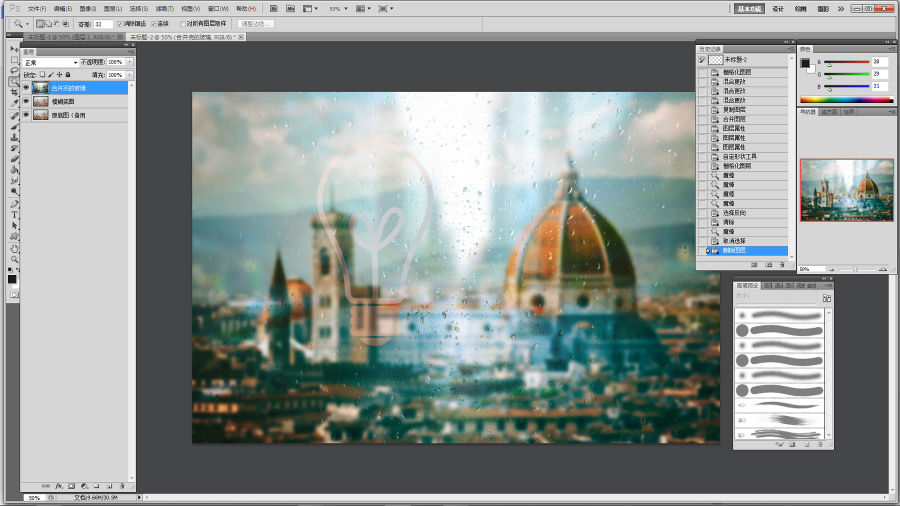Image resolution: width=900 pixels, height=506 pixels.
Task: Click the 基本功能 workspace button
Action: pos(749,8)
